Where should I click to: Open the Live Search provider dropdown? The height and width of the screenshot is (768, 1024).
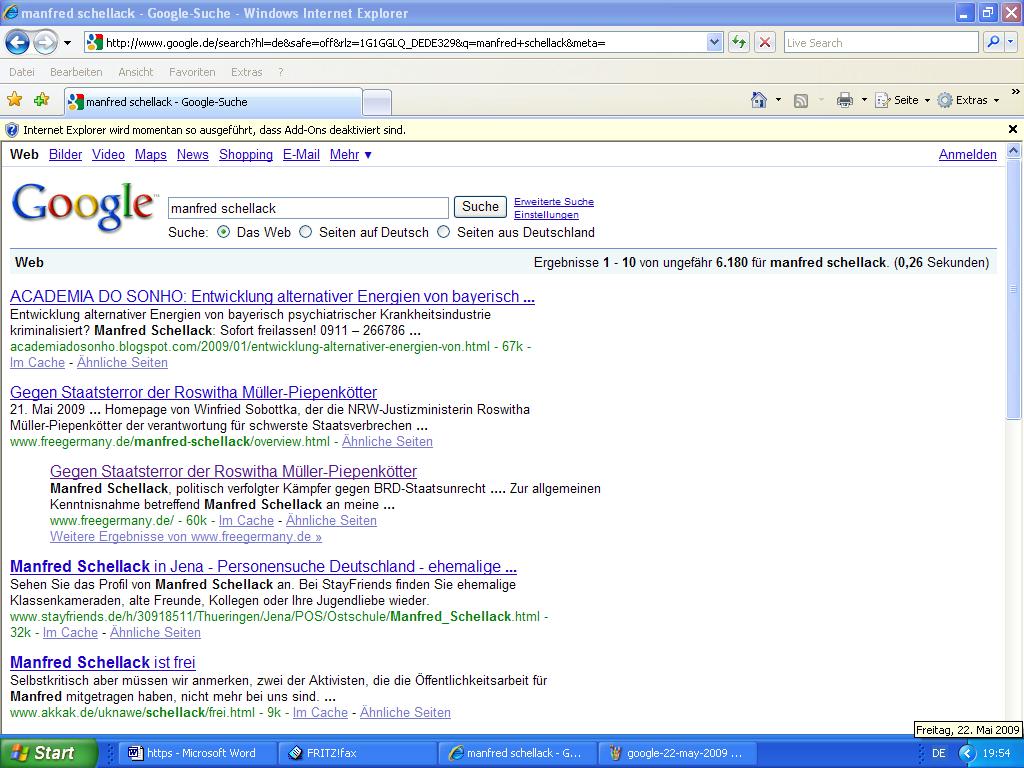coord(1011,42)
